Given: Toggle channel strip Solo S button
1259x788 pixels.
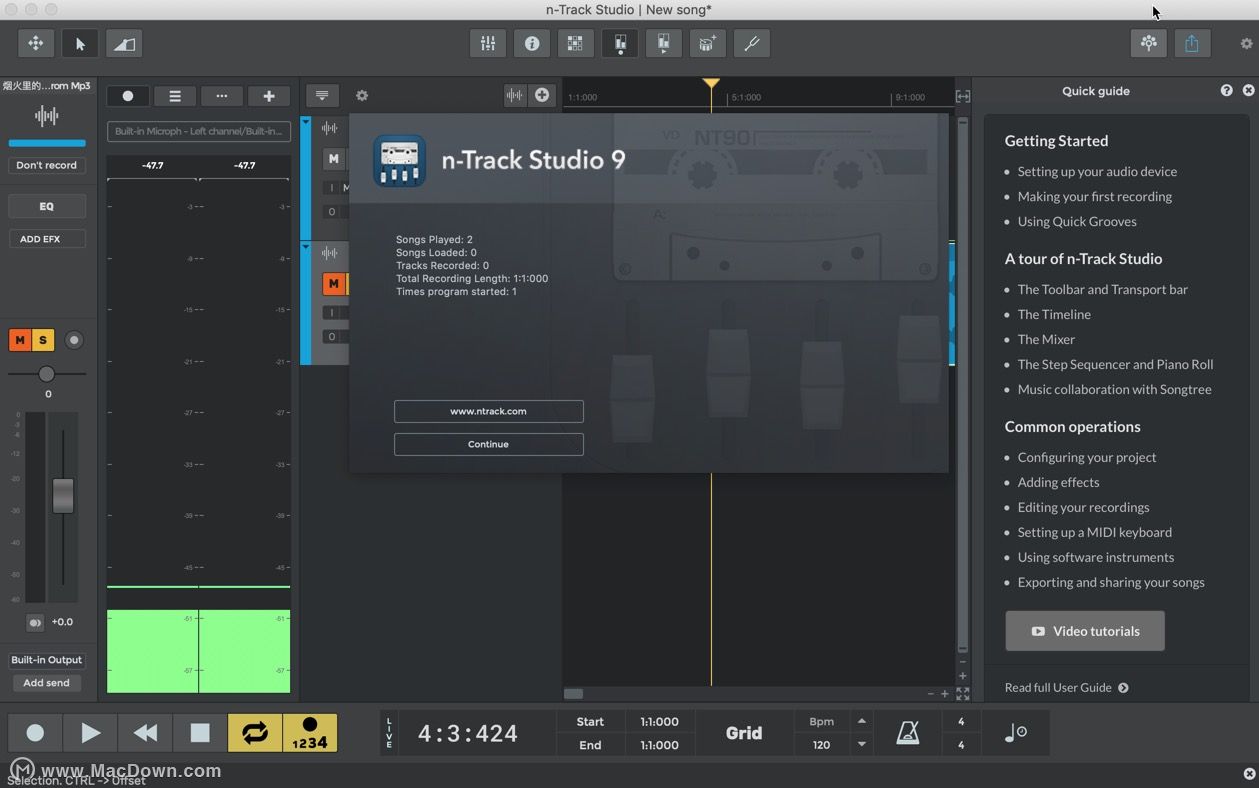Looking at the screenshot, I should [43, 340].
